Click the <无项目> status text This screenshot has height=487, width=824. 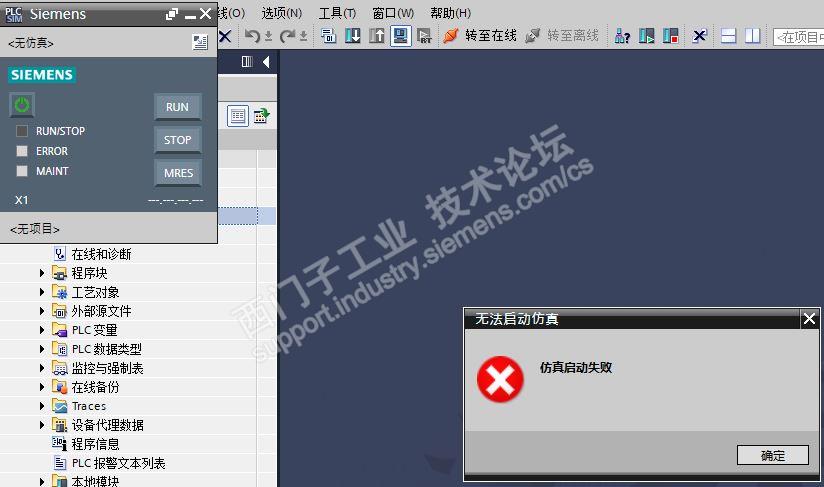35,229
